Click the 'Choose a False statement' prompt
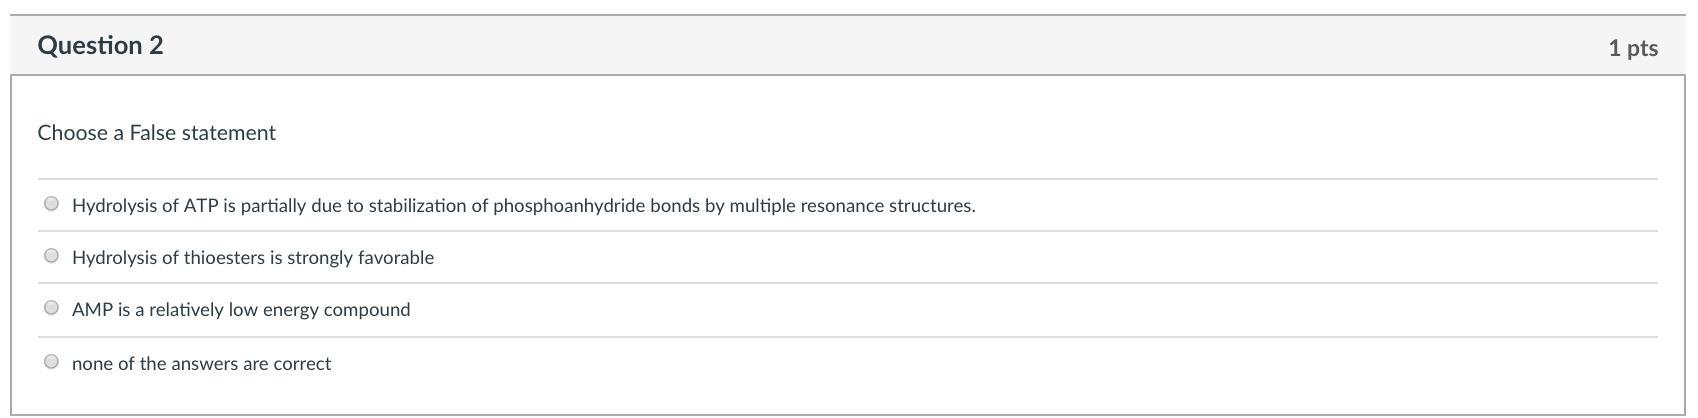The width and height of the screenshot is (1698, 418). (x=156, y=133)
